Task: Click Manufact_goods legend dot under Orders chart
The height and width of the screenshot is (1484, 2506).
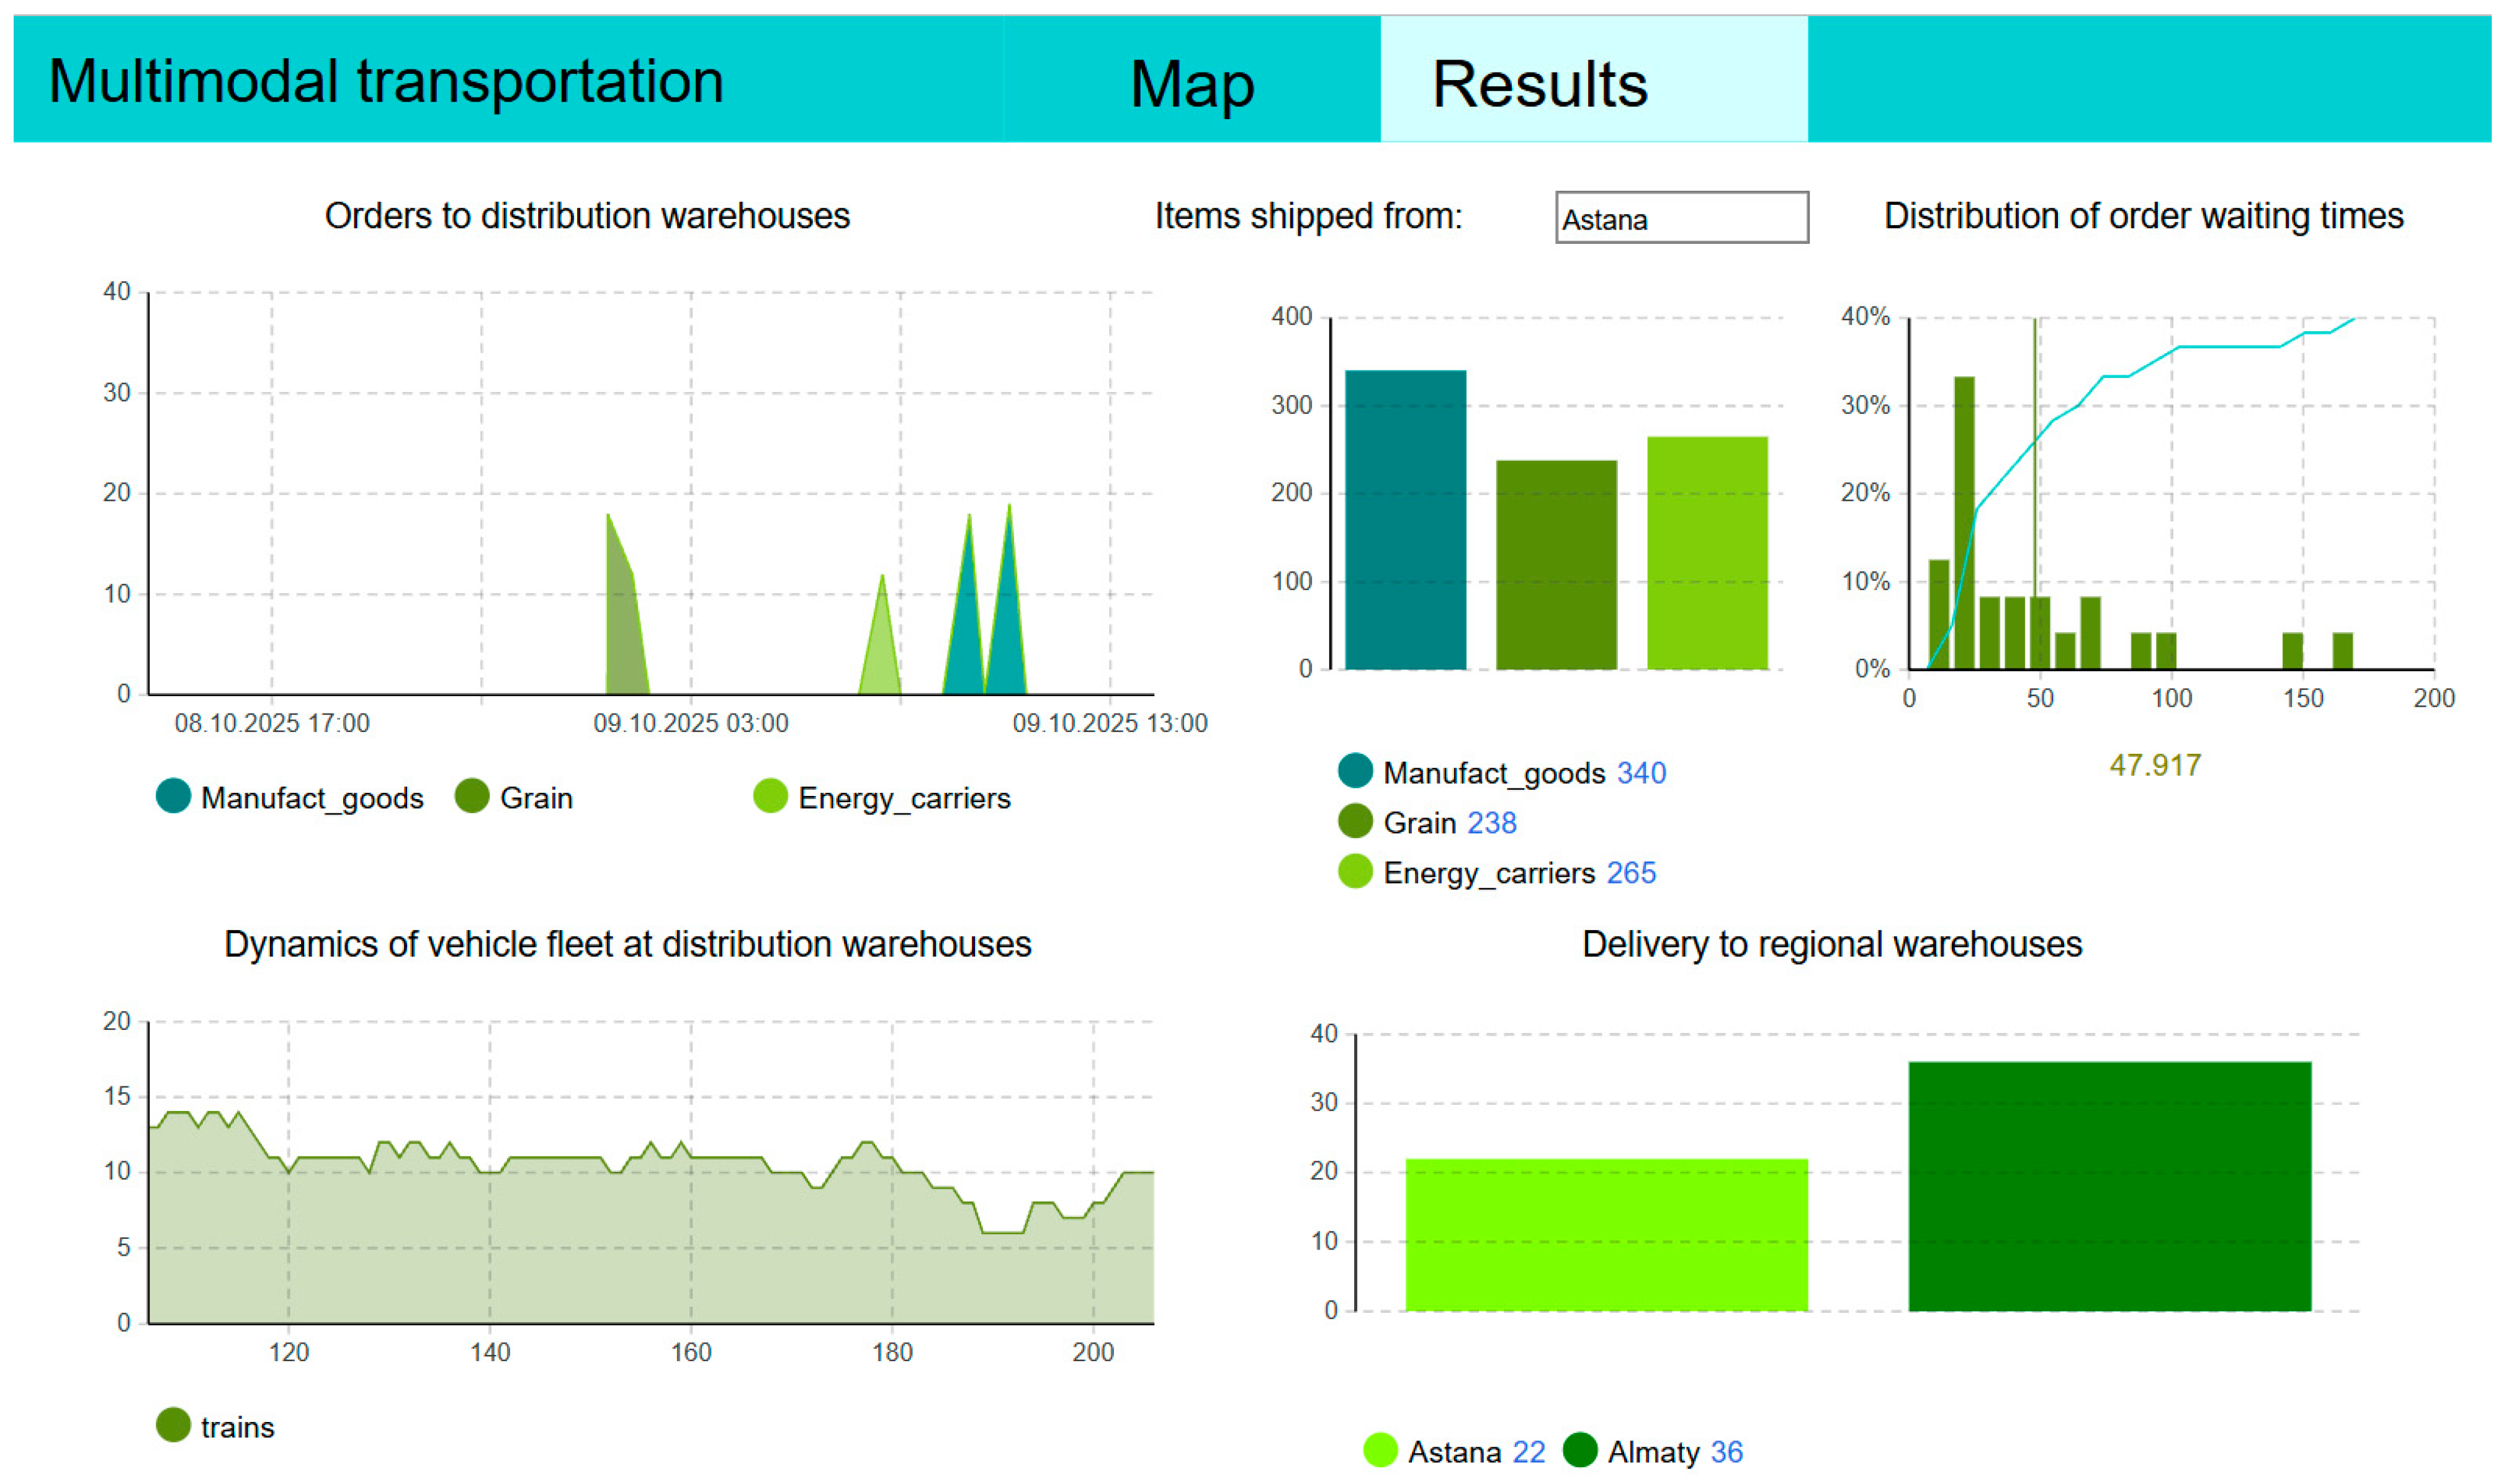Action: click(x=174, y=796)
